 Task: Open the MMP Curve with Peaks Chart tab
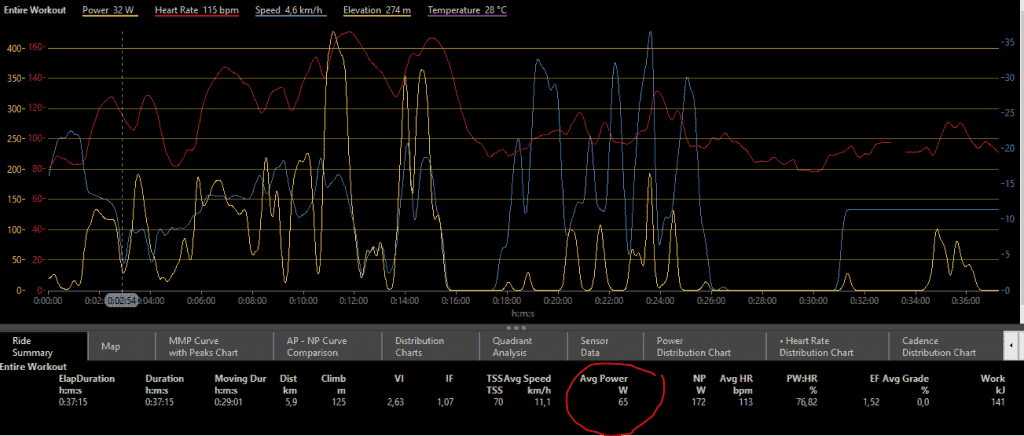tap(199, 346)
